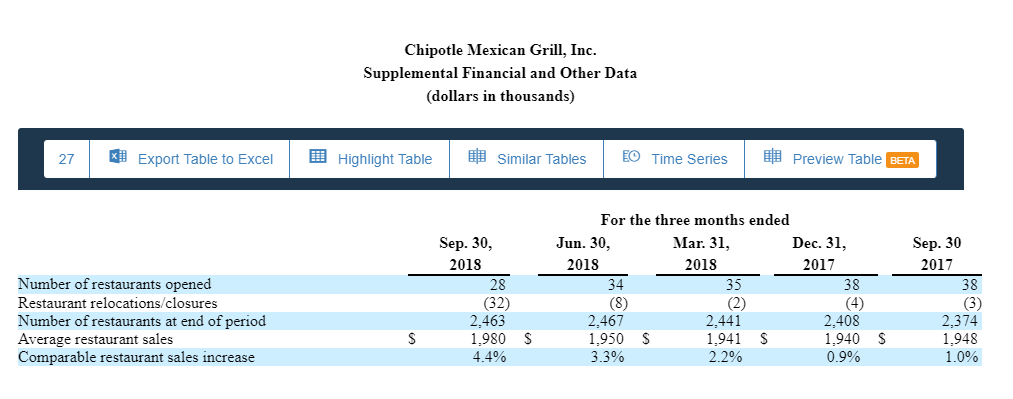The height and width of the screenshot is (399, 1013).
Task: Click the 2,463 restaurants count cell
Action: [490, 321]
